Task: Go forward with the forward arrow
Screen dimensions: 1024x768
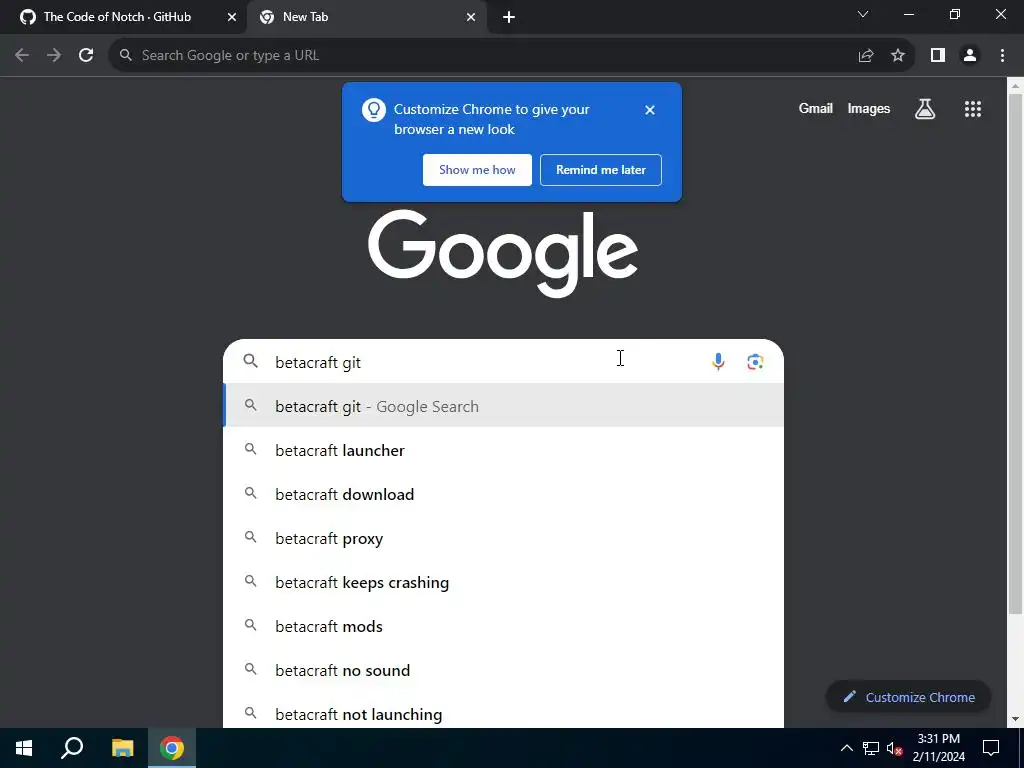Action: [x=54, y=56]
